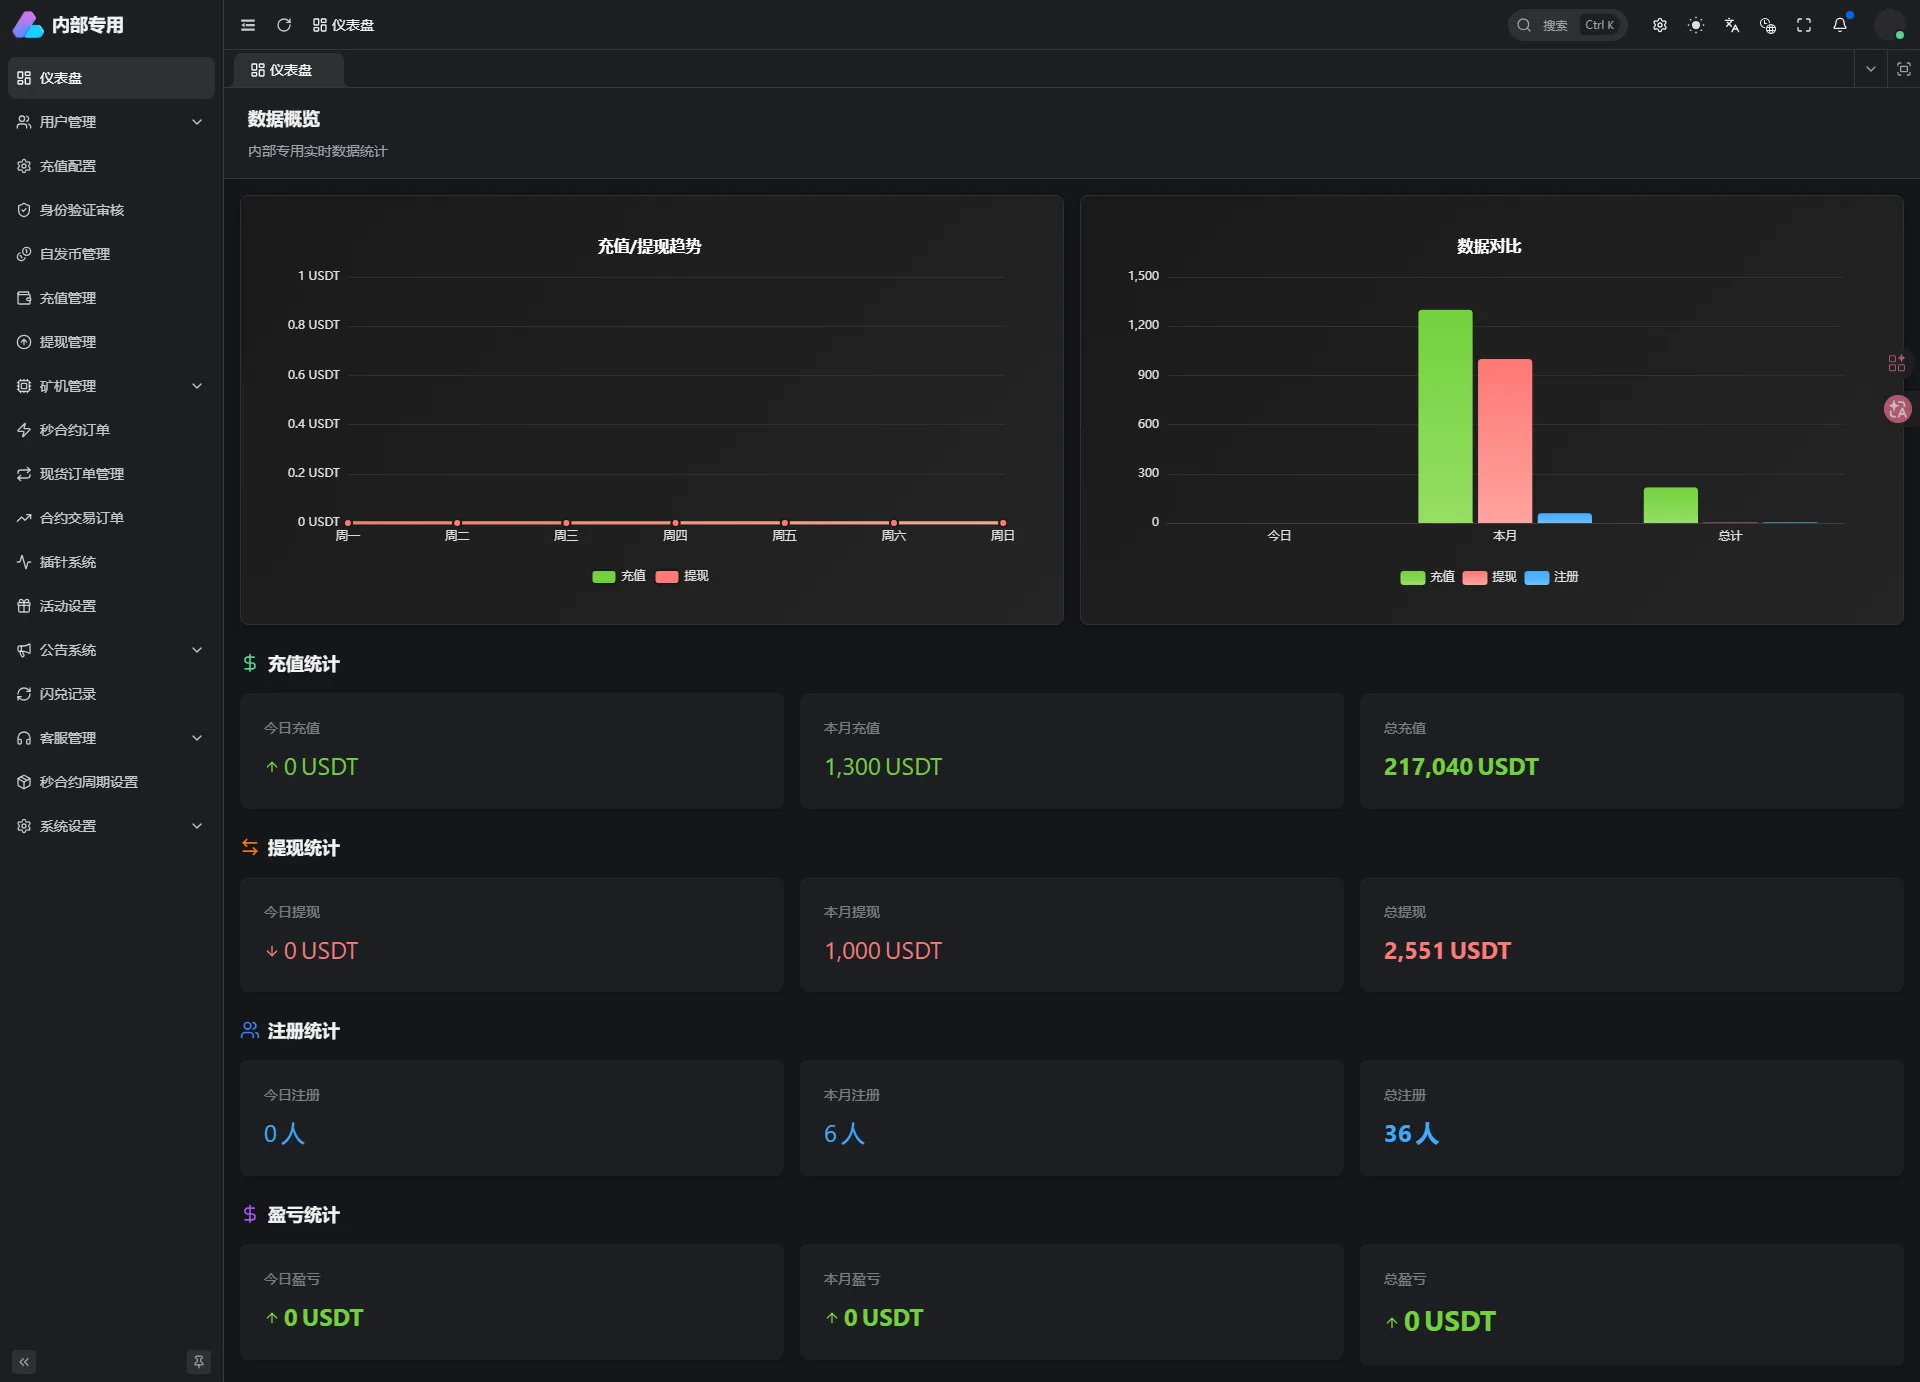Click the 秒合约订单 lightning icon
The height and width of the screenshot is (1382, 1920).
(24, 430)
